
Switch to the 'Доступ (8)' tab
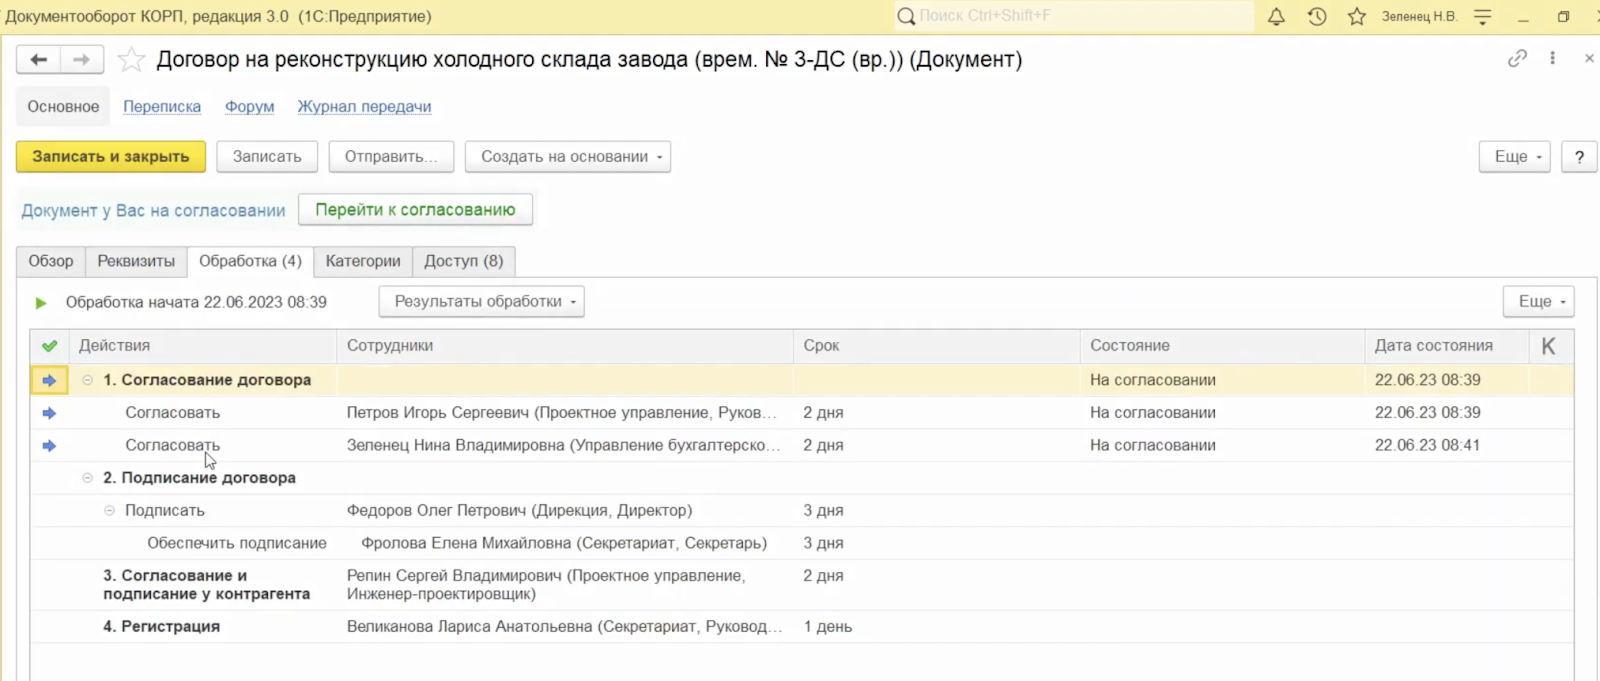[463, 261]
